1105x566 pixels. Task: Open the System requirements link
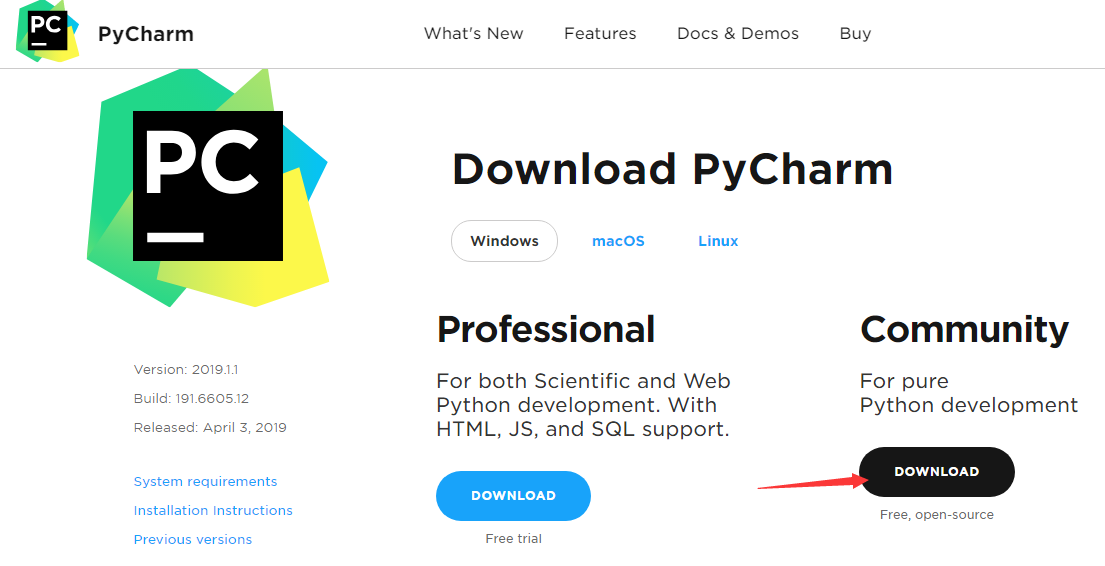point(205,481)
